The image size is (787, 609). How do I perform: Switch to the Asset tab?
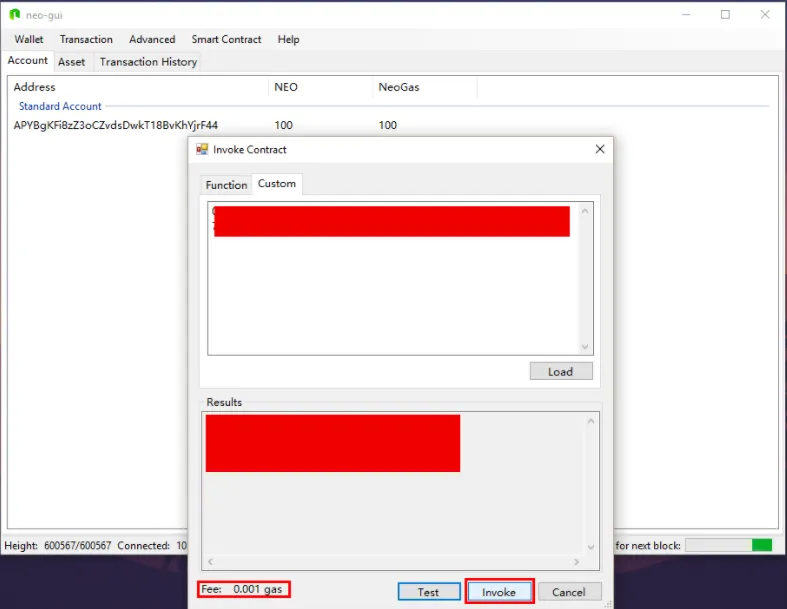71,62
